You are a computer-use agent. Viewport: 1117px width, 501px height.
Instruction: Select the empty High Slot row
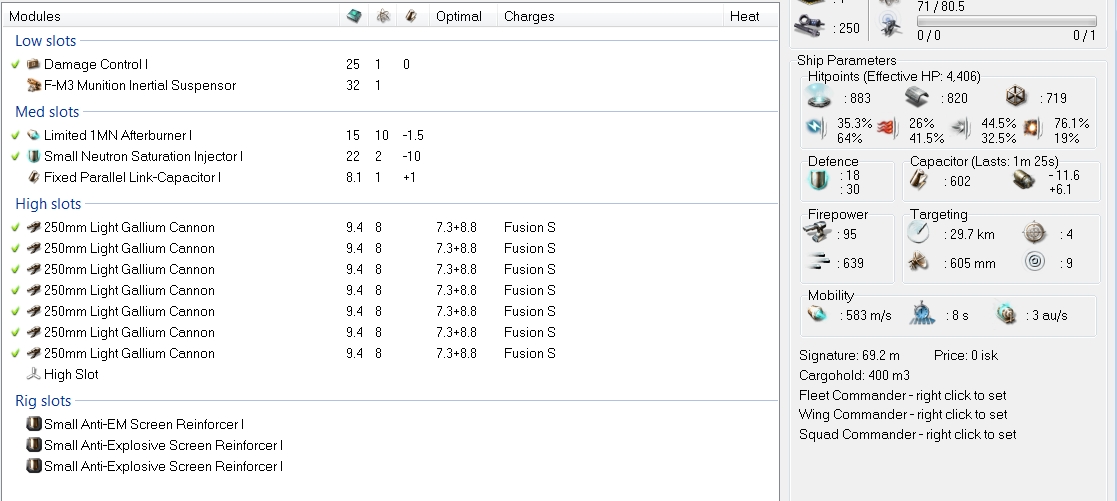click(x=71, y=374)
